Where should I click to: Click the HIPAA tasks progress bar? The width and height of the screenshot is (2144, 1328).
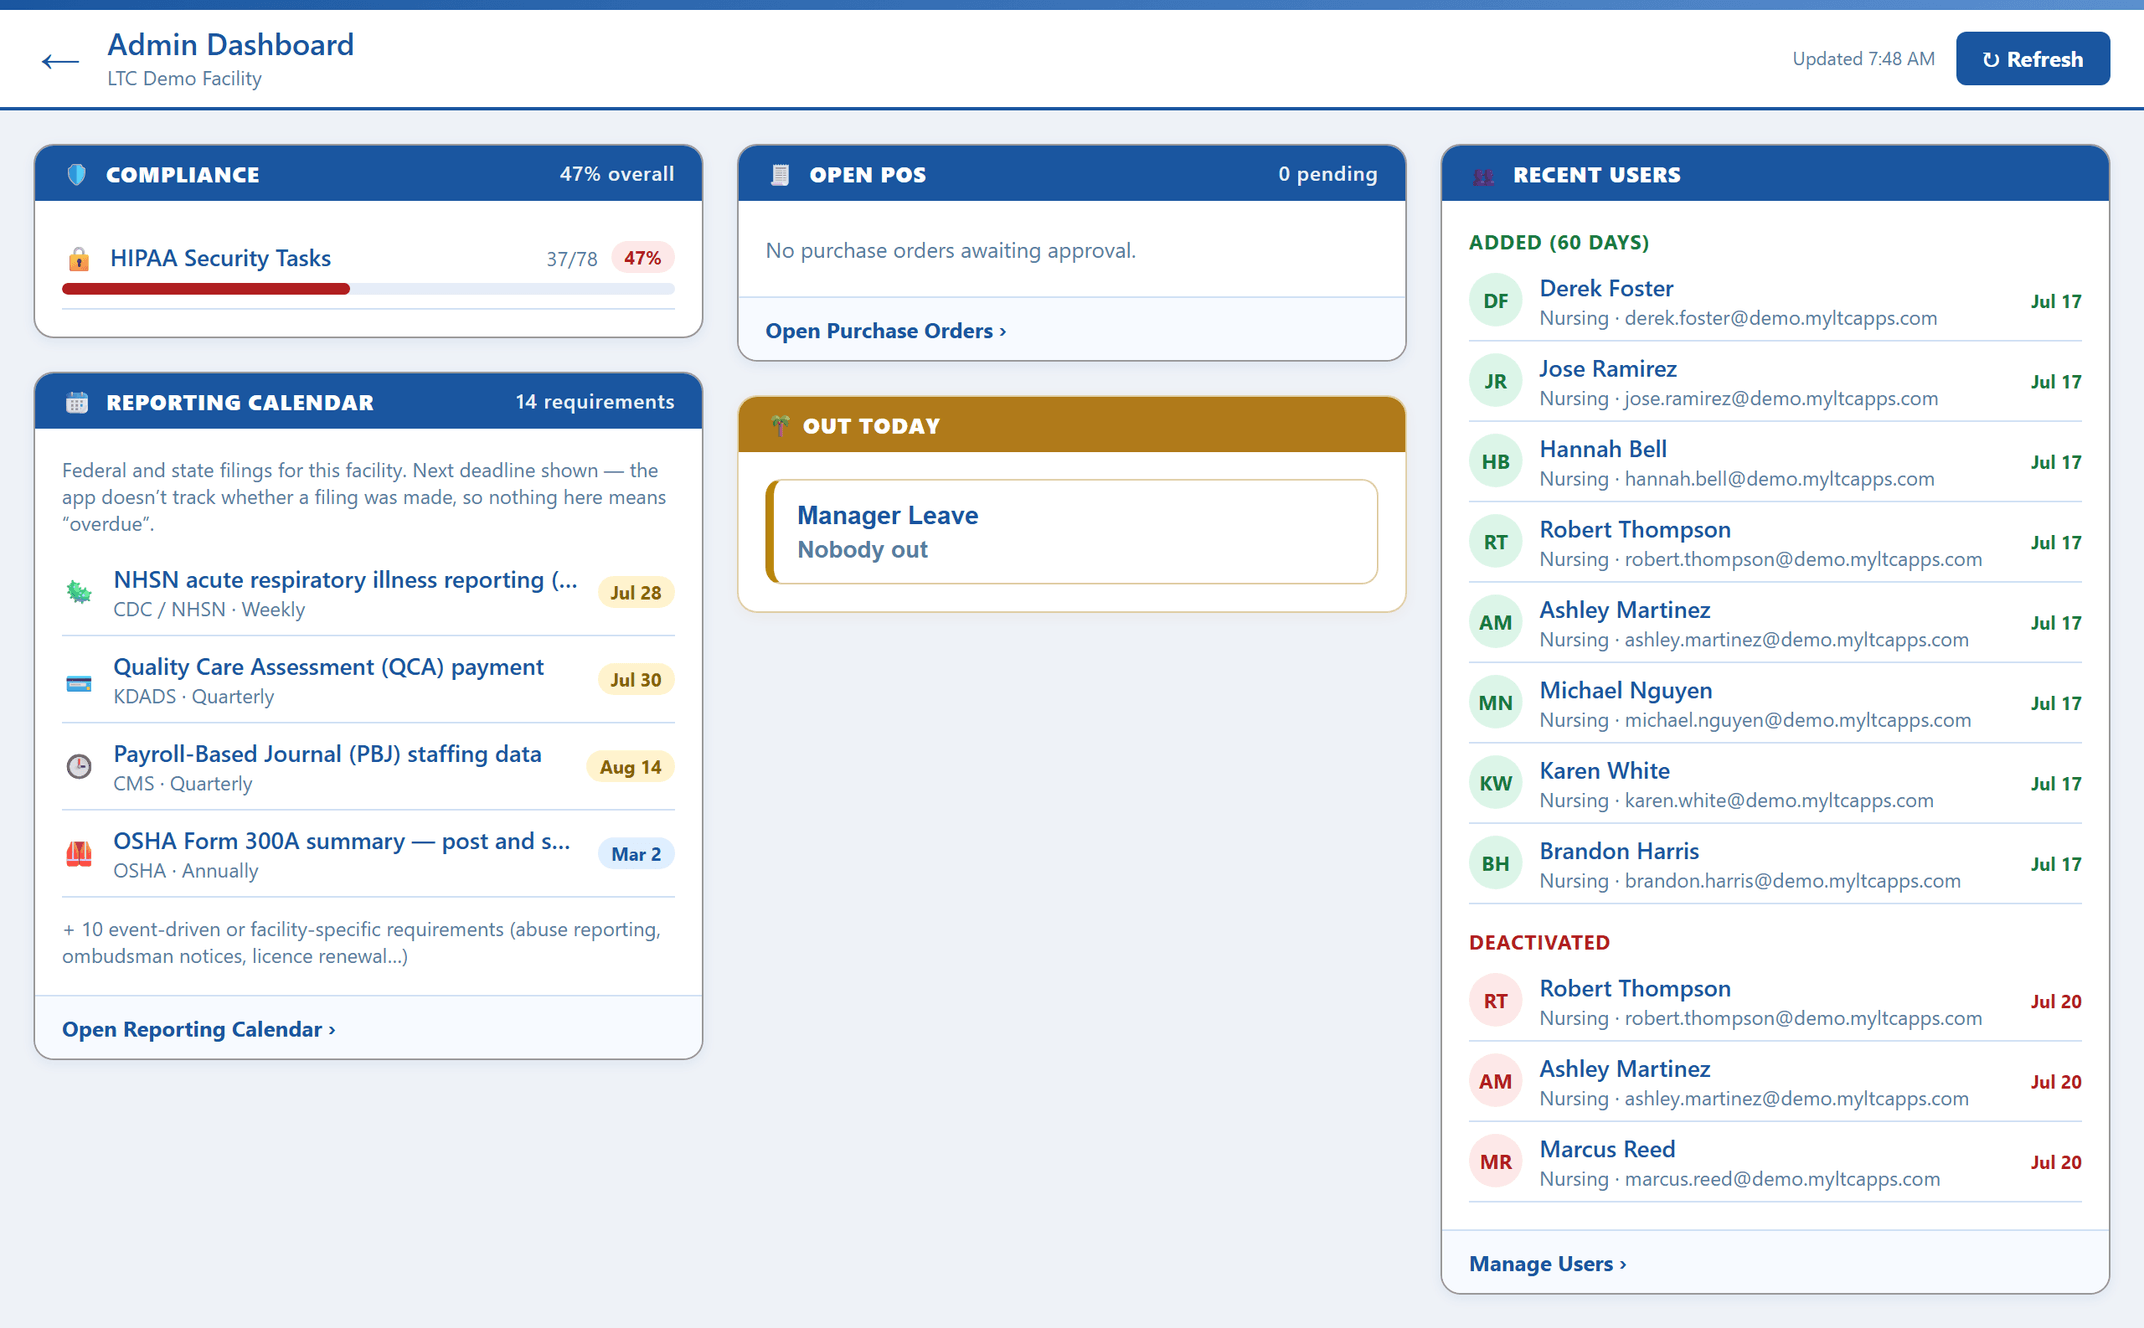pyautogui.click(x=368, y=289)
